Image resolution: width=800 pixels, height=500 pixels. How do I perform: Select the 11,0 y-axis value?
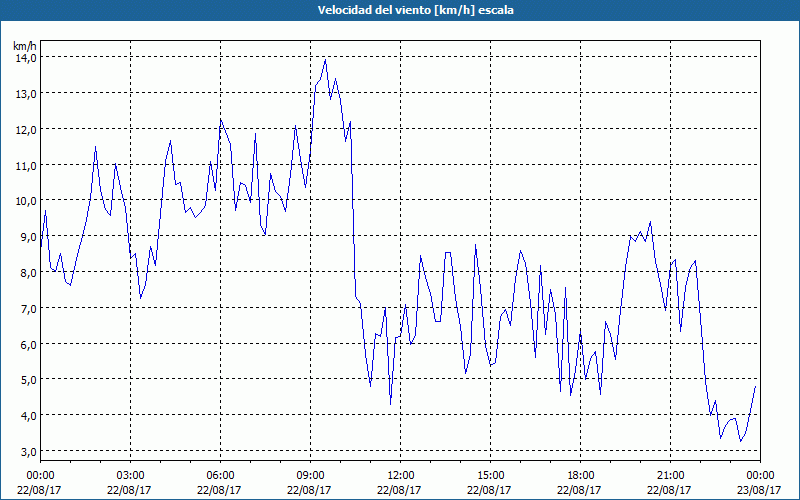click(26, 165)
